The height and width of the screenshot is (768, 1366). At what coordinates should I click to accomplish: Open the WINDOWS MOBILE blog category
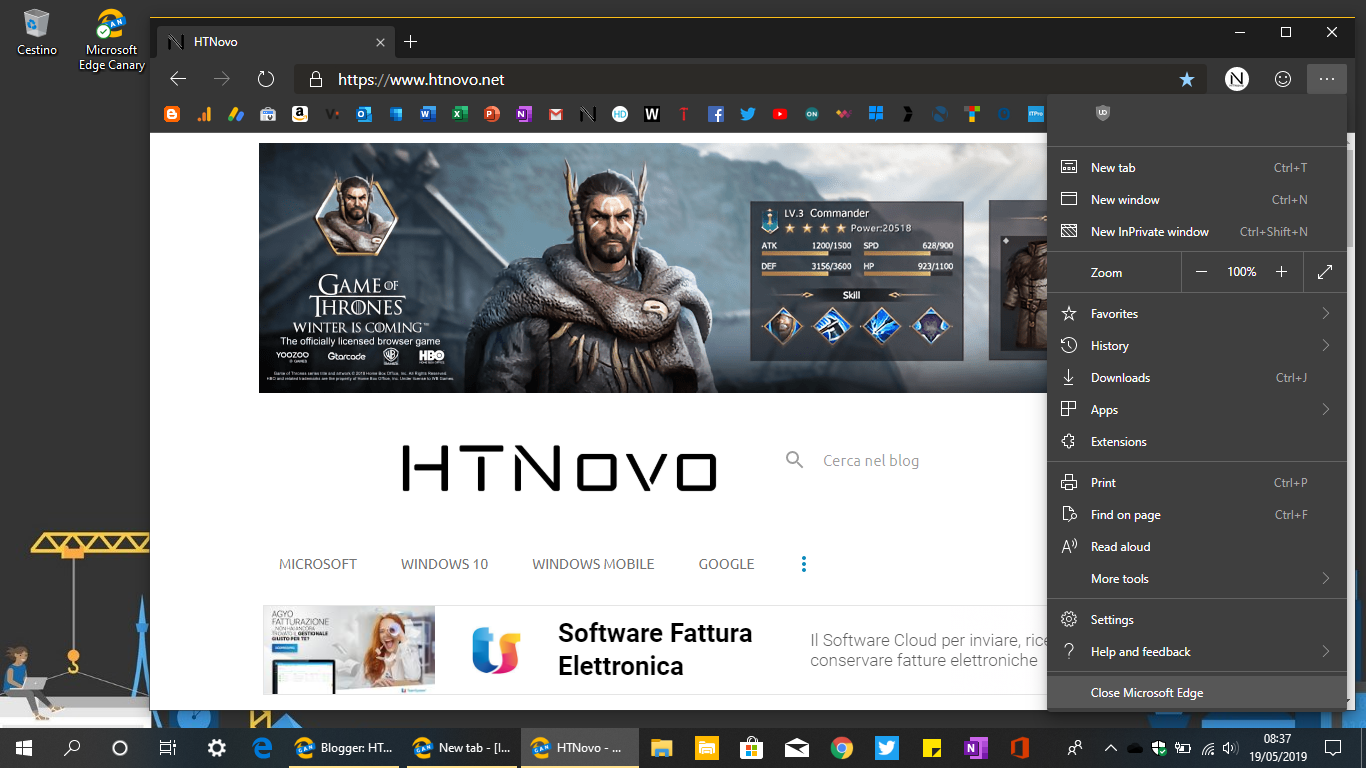point(593,564)
